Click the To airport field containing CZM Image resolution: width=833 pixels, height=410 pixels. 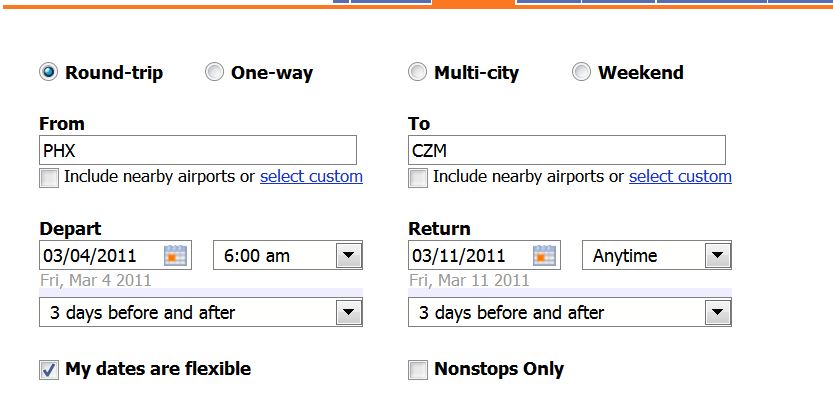pos(567,151)
